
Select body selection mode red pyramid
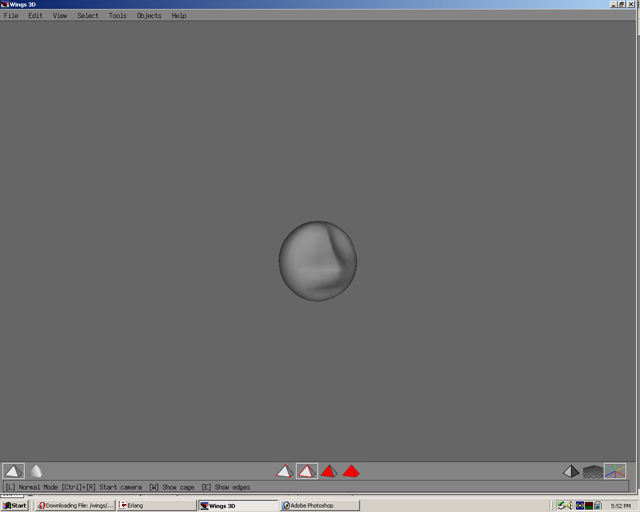pos(351,471)
